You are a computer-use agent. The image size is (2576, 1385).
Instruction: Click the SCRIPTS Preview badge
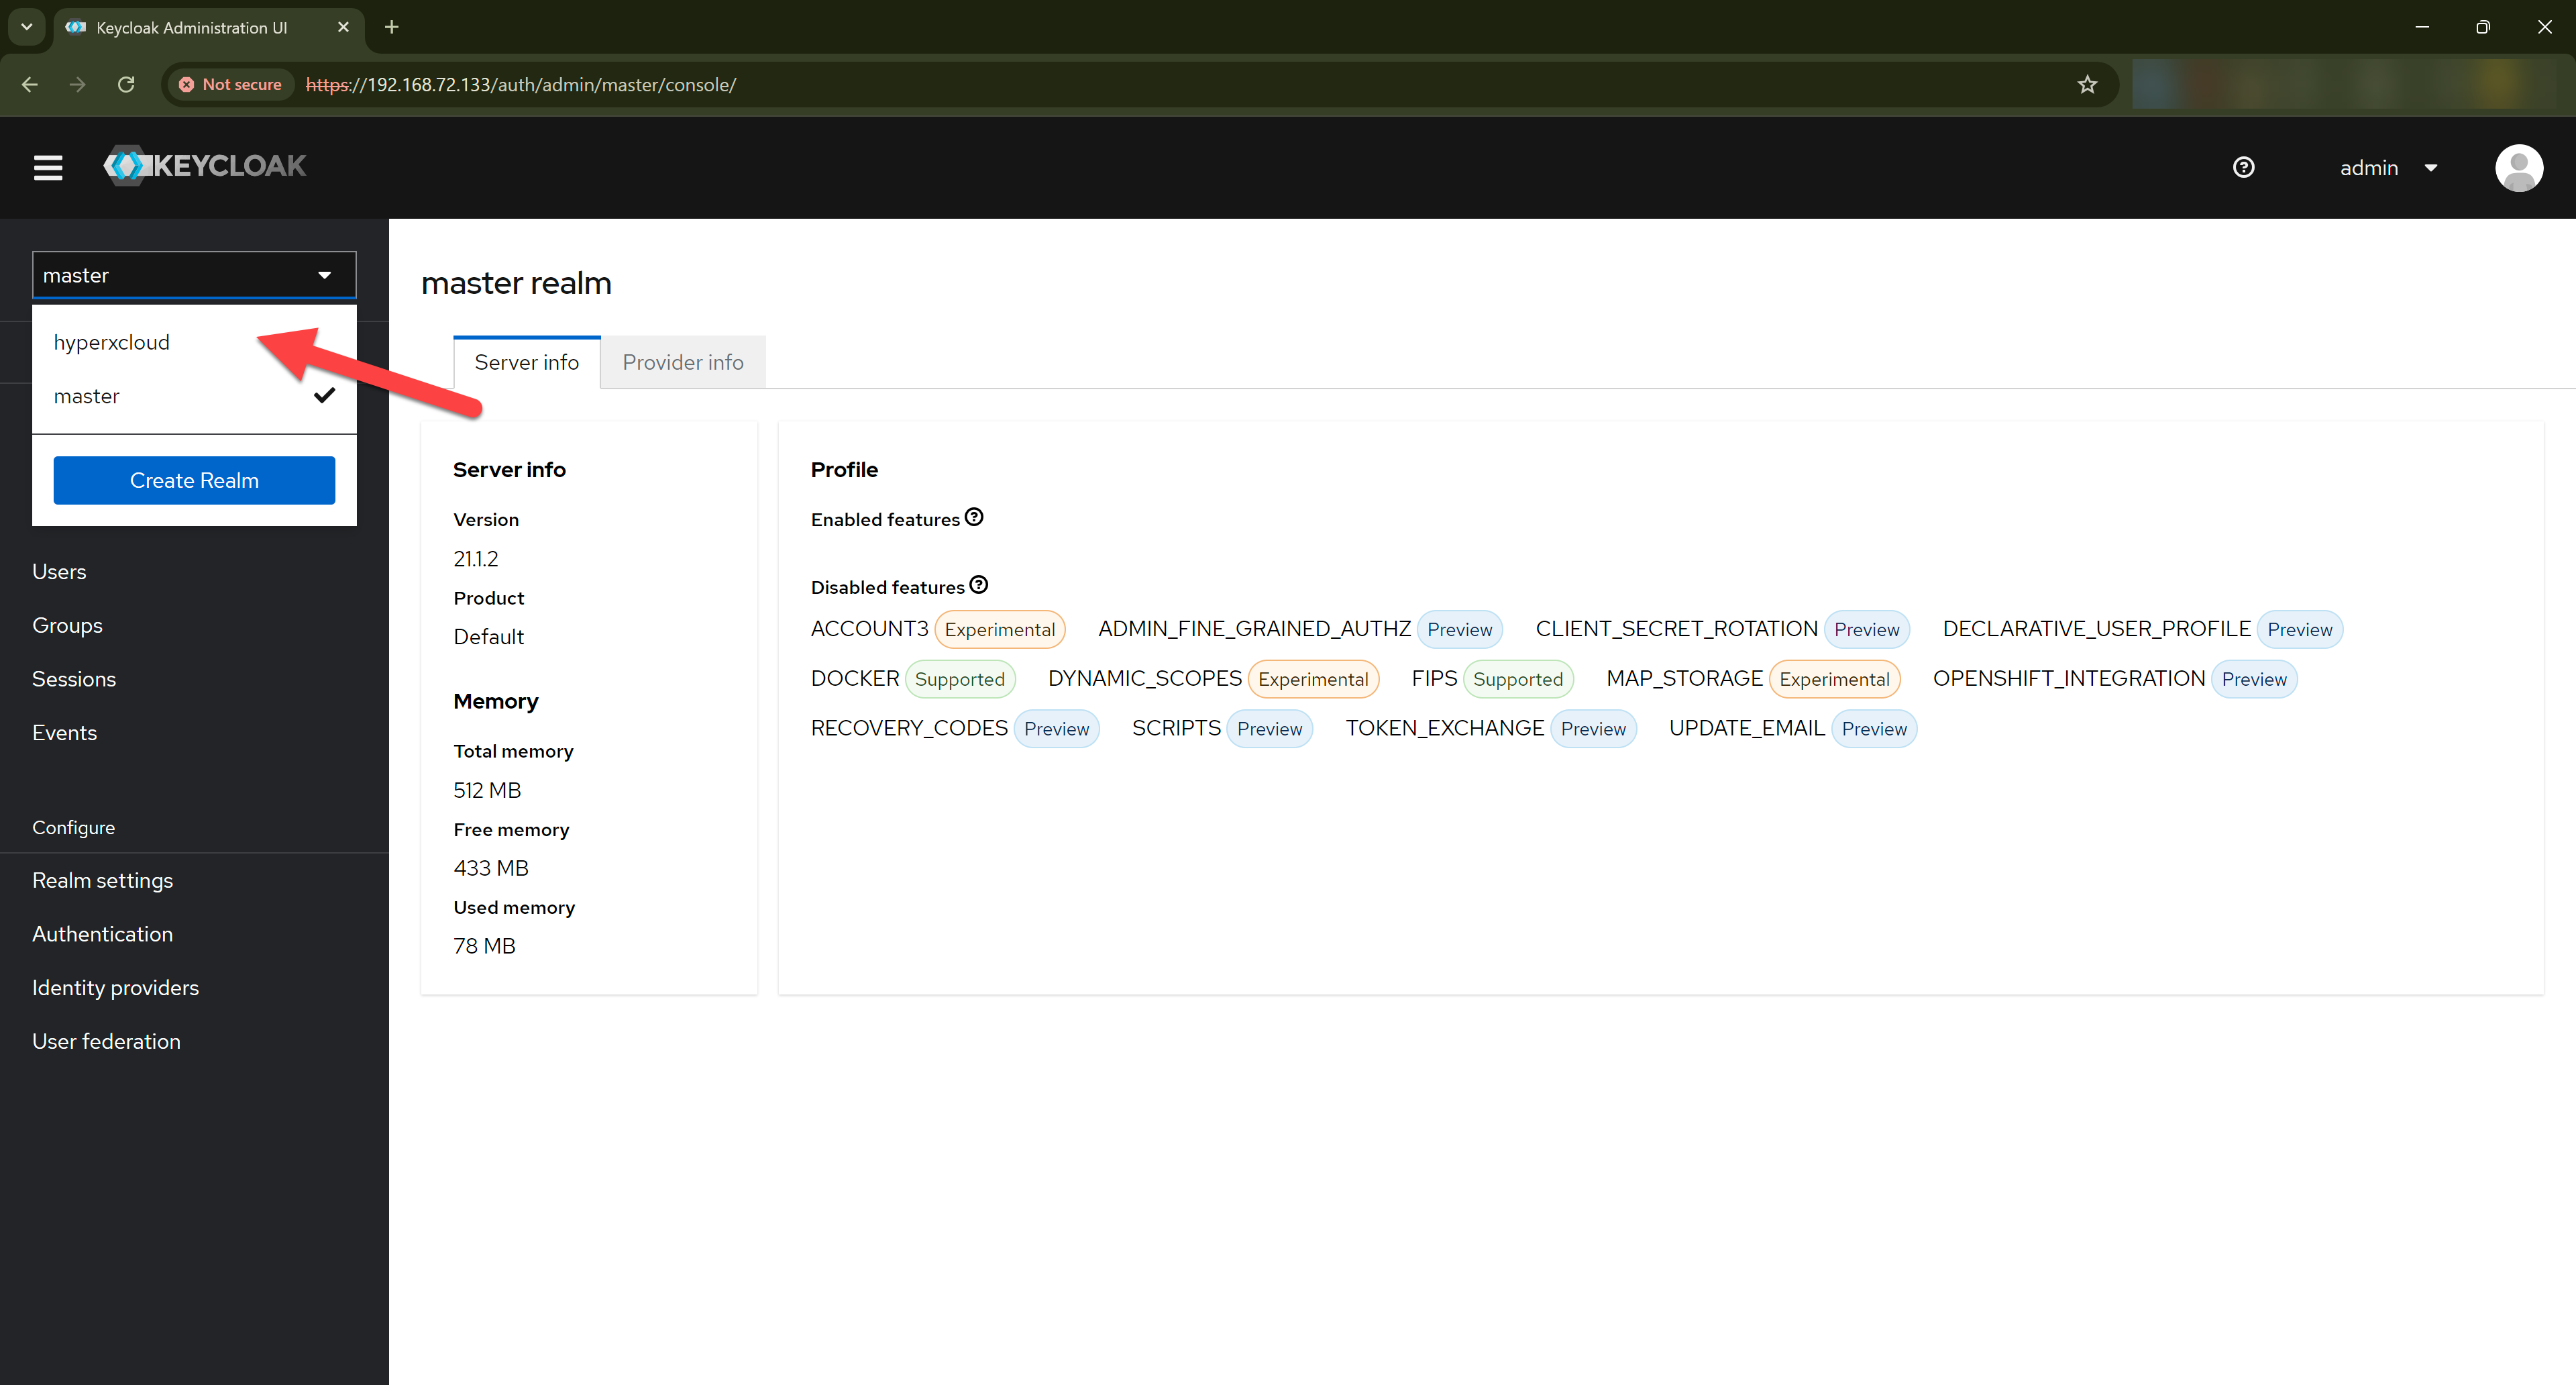pos(1270,729)
